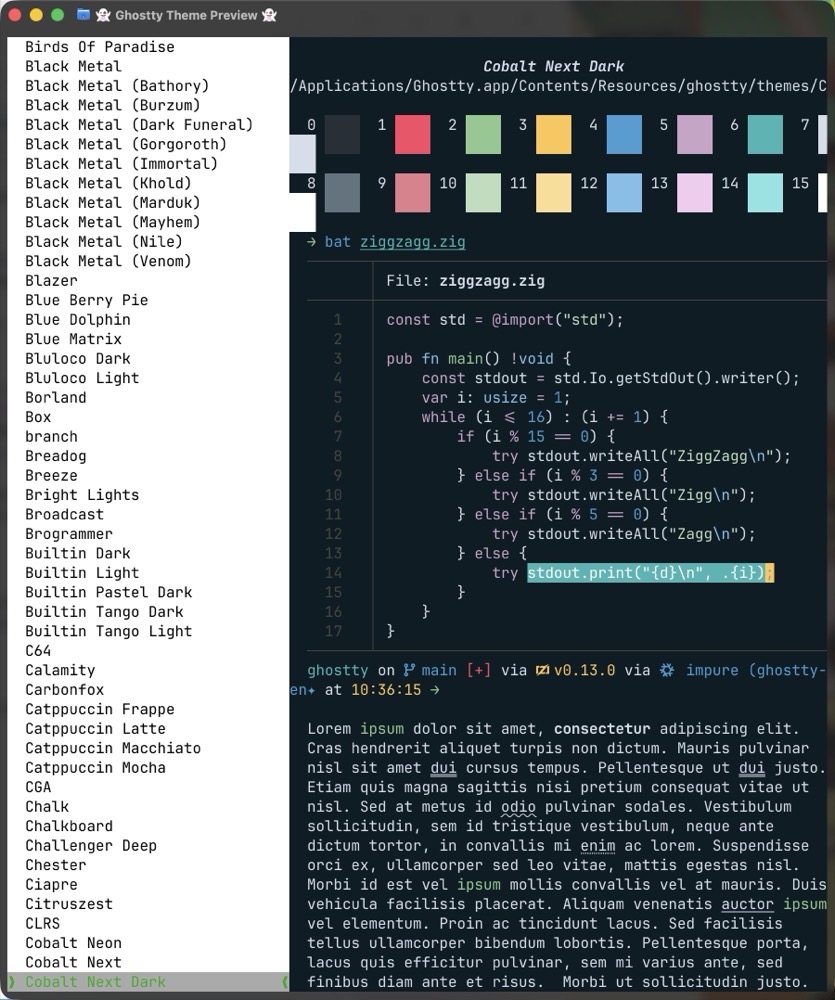This screenshot has width=835, height=1000.
Task: Select the Black Metal (Venom) theme
Action: 108,261
